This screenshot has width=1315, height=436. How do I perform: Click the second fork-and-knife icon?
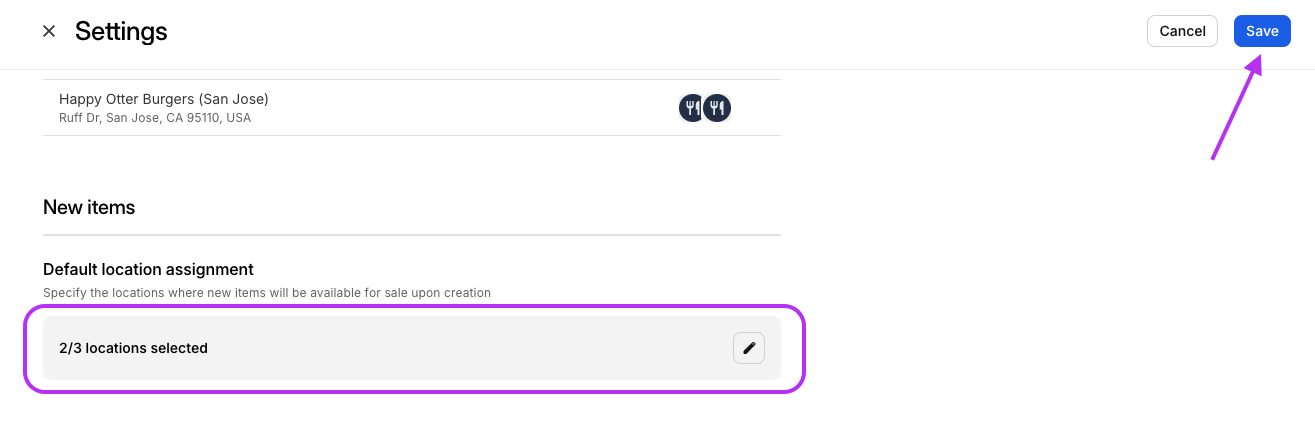click(717, 108)
